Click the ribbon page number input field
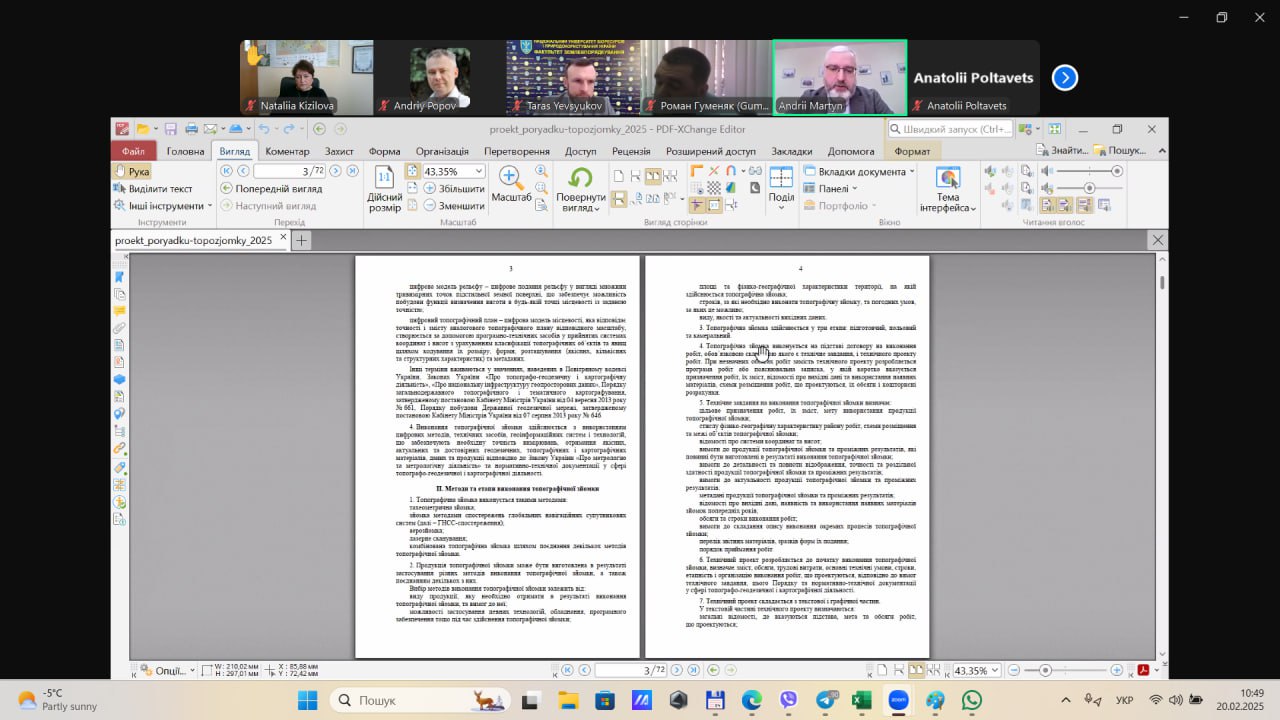This screenshot has width=1280, height=720. pyautogui.click(x=288, y=171)
